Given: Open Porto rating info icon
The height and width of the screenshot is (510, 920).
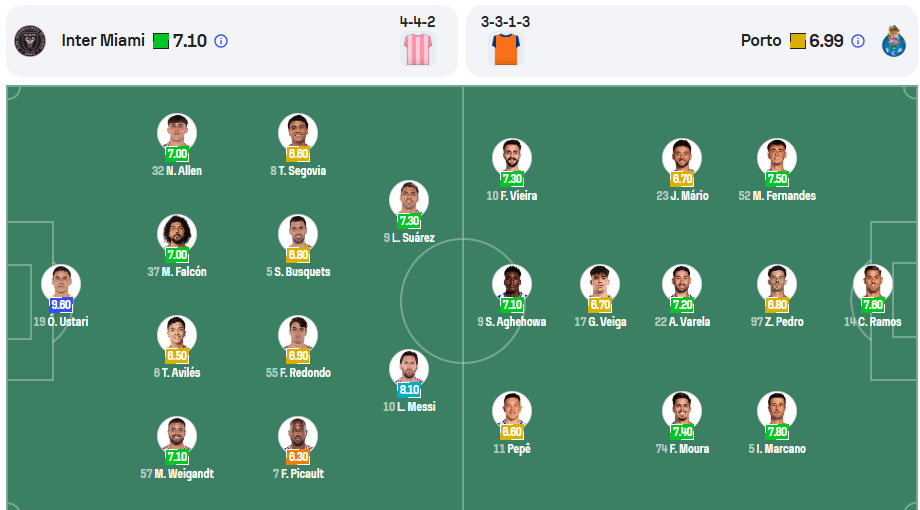Looking at the screenshot, I should 858,41.
